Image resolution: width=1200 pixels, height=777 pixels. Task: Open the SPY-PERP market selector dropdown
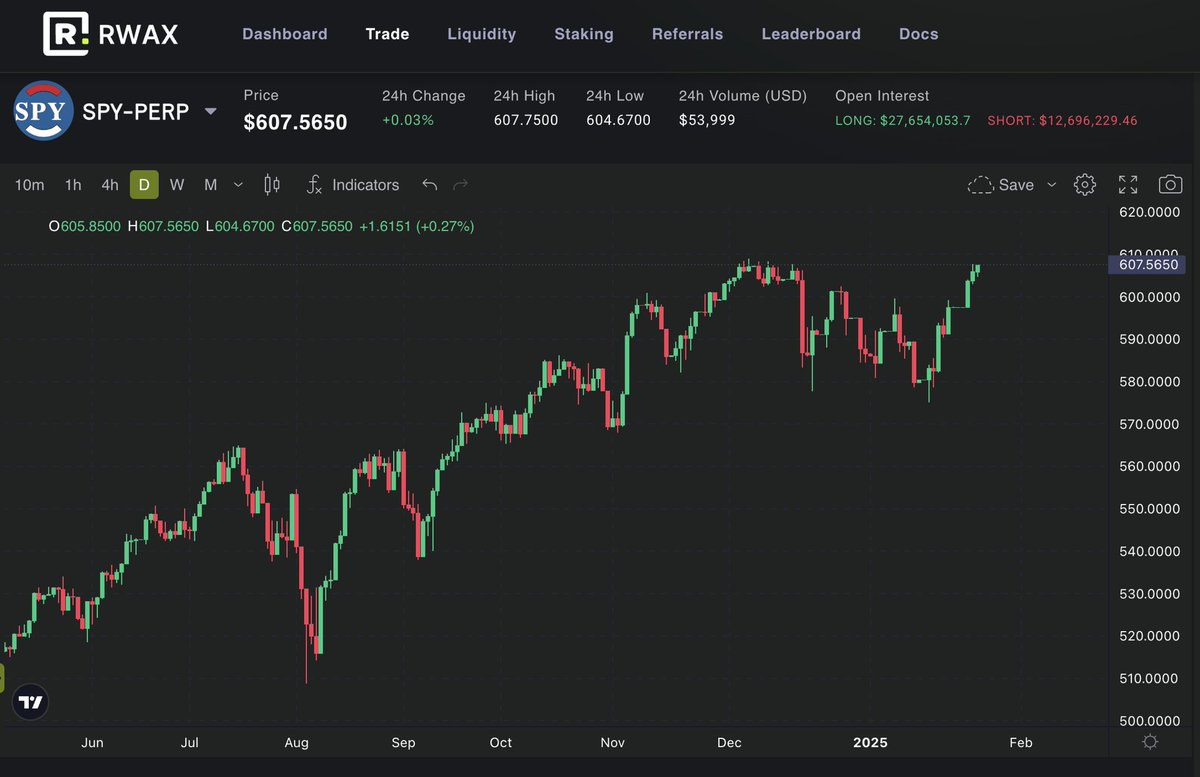(x=211, y=112)
